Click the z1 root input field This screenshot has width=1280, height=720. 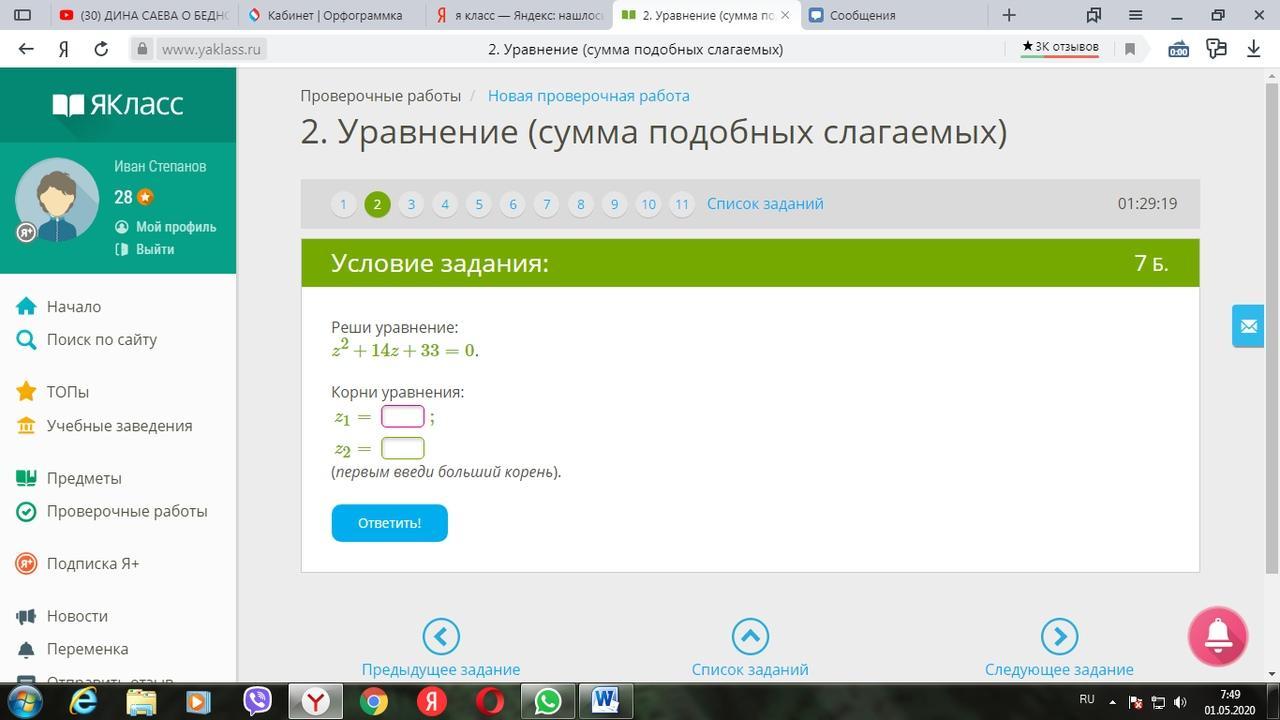pyautogui.click(x=402, y=416)
